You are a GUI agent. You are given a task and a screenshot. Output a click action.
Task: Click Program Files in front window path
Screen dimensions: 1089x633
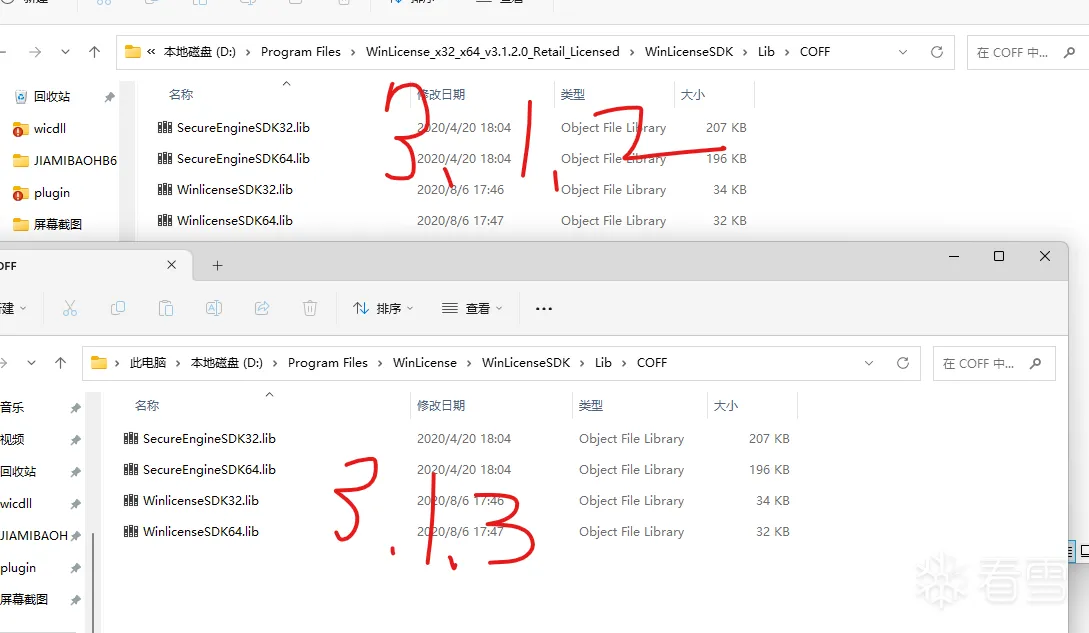click(x=328, y=363)
